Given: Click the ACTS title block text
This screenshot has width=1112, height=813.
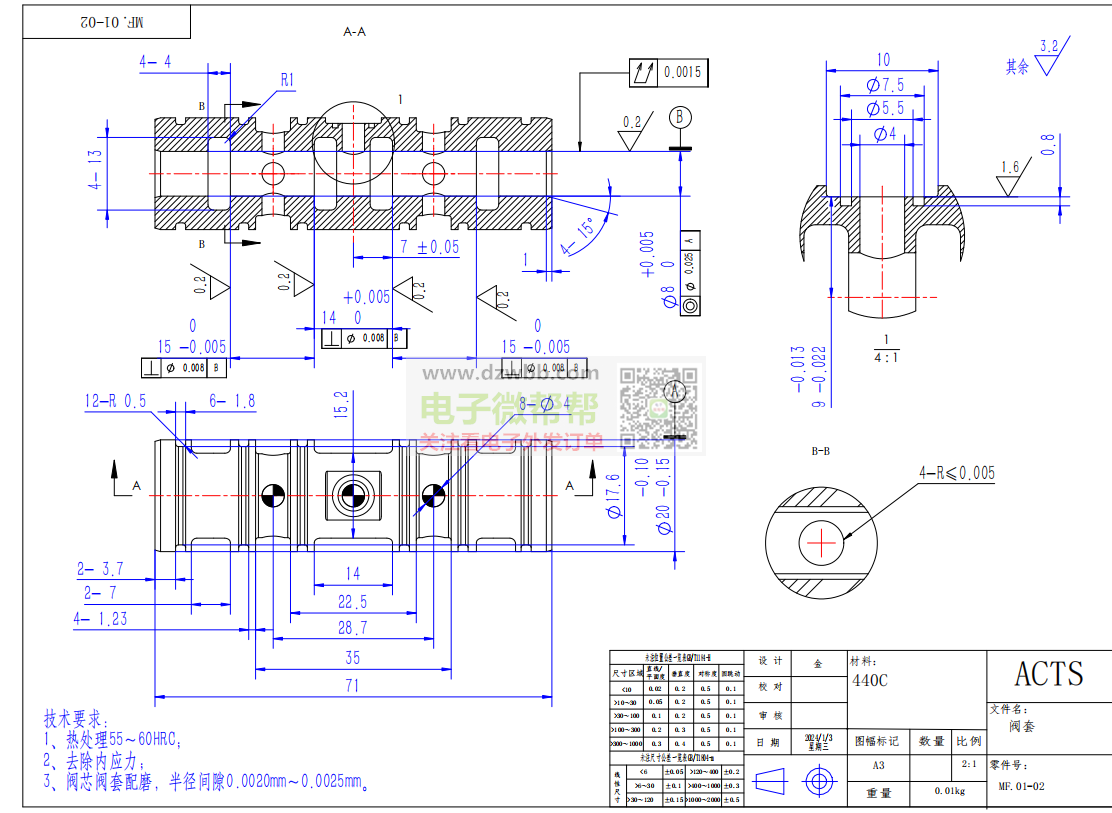Looking at the screenshot, I should click(1048, 674).
